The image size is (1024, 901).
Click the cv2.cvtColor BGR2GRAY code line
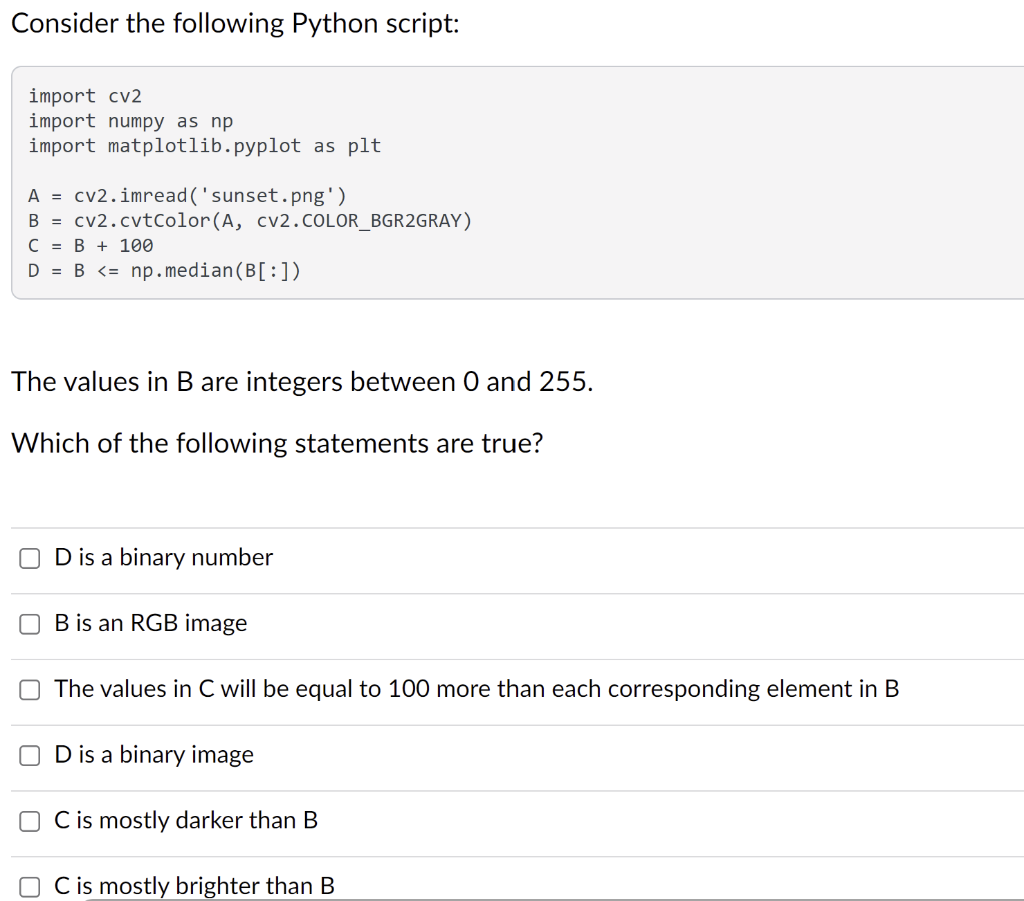[250, 221]
